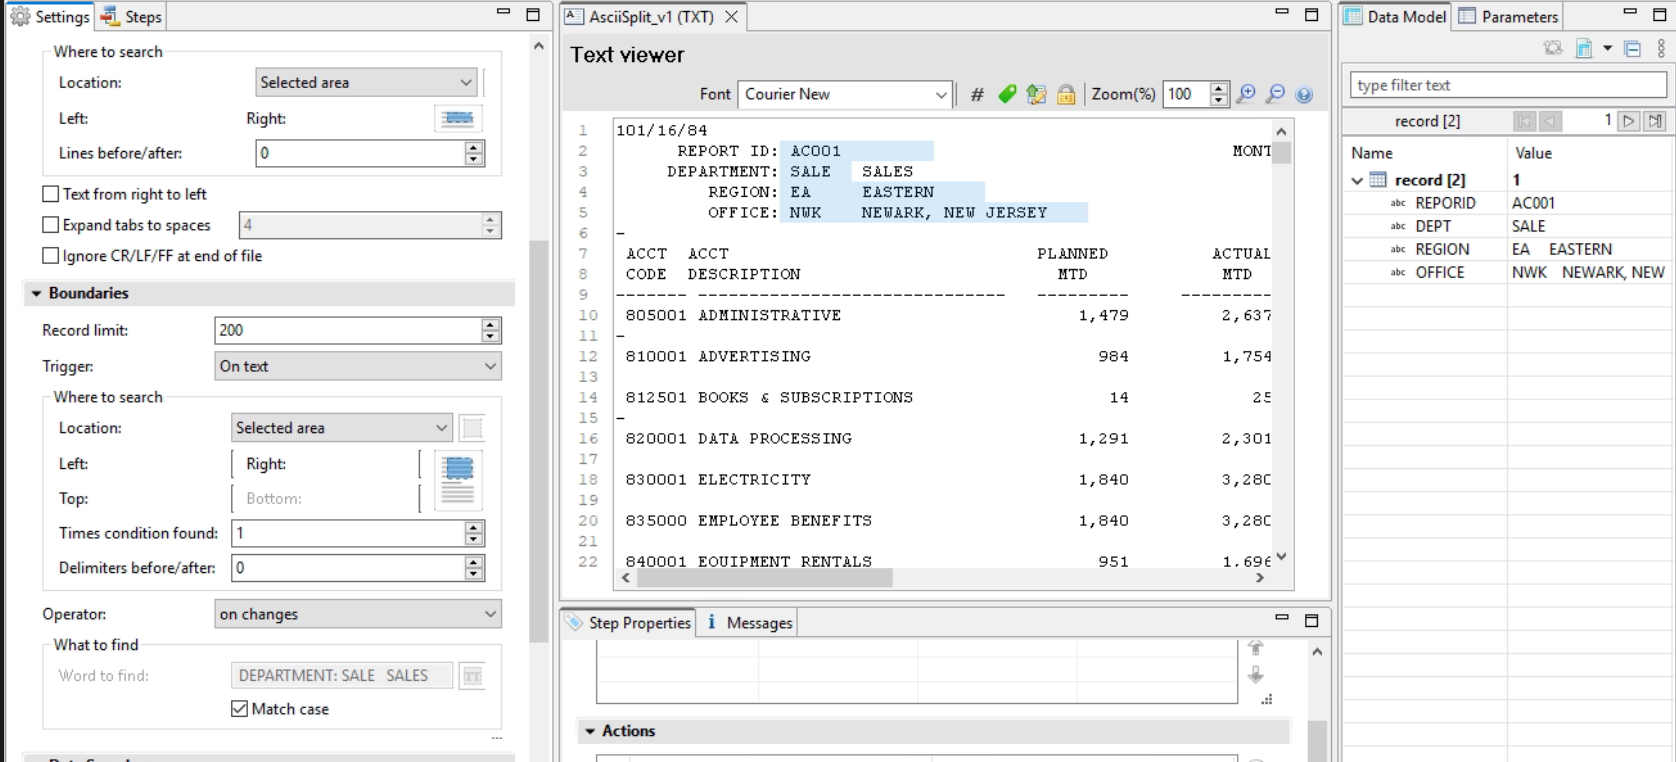Image resolution: width=1676 pixels, height=762 pixels.
Task: Uncheck the Match case checkbox
Action: click(x=240, y=709)
